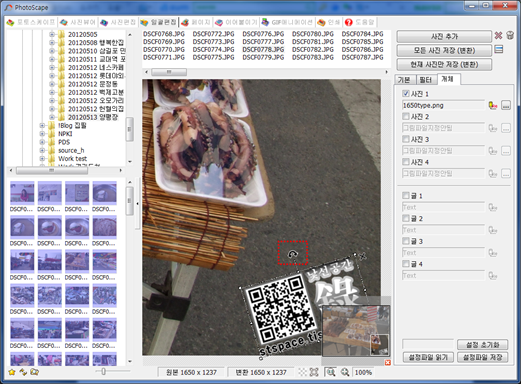Click the 설정 초기화 button
The width and height of the screenshot is (521, 384).
(482, 344)
